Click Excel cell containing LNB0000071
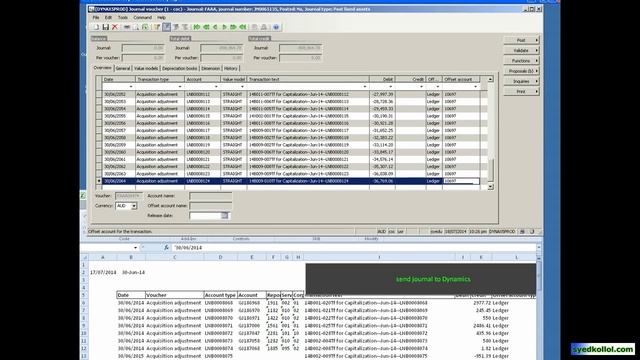640x360 pixels. 220,326
